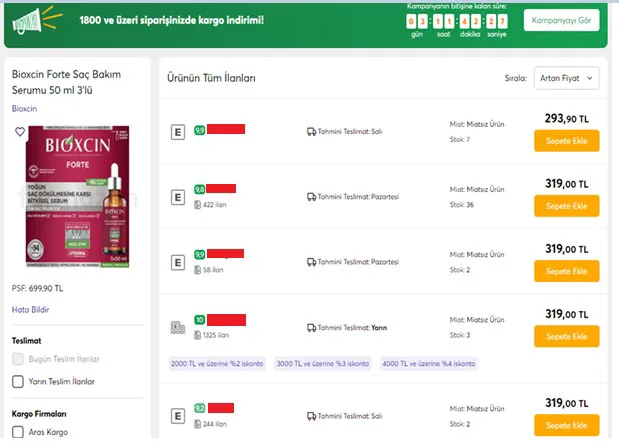Open 1325 ilan seller listings link
619x447 pixels.
click(216, 335)
